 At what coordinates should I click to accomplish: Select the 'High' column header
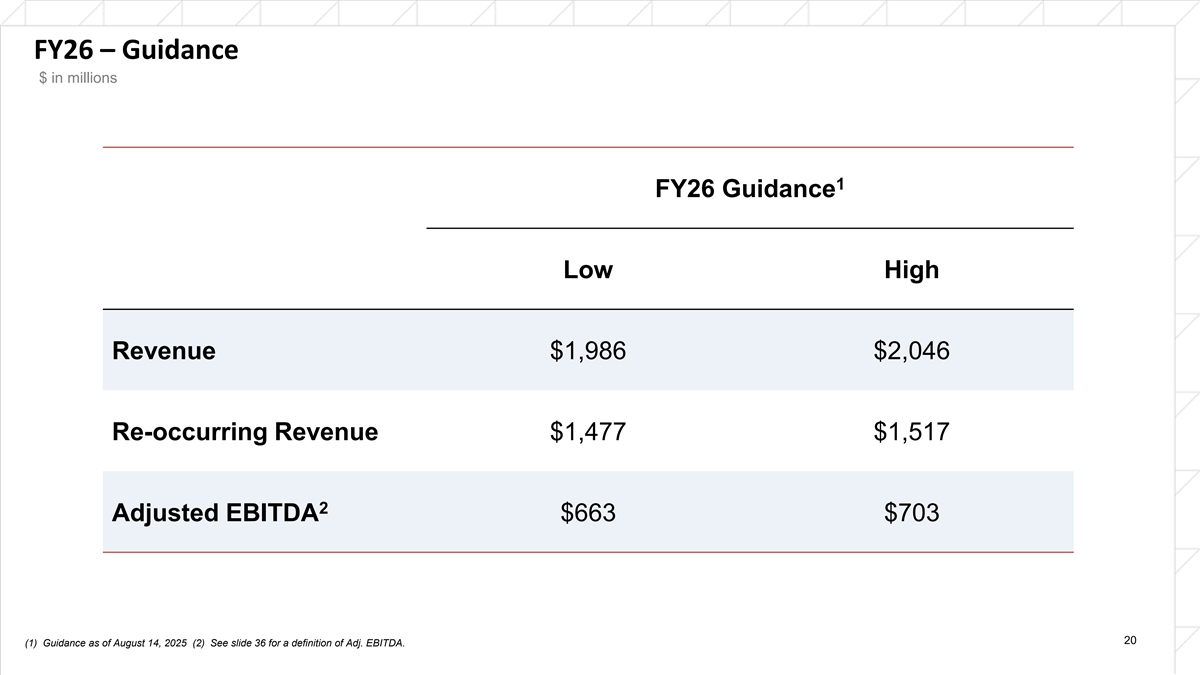click(911, 270)
